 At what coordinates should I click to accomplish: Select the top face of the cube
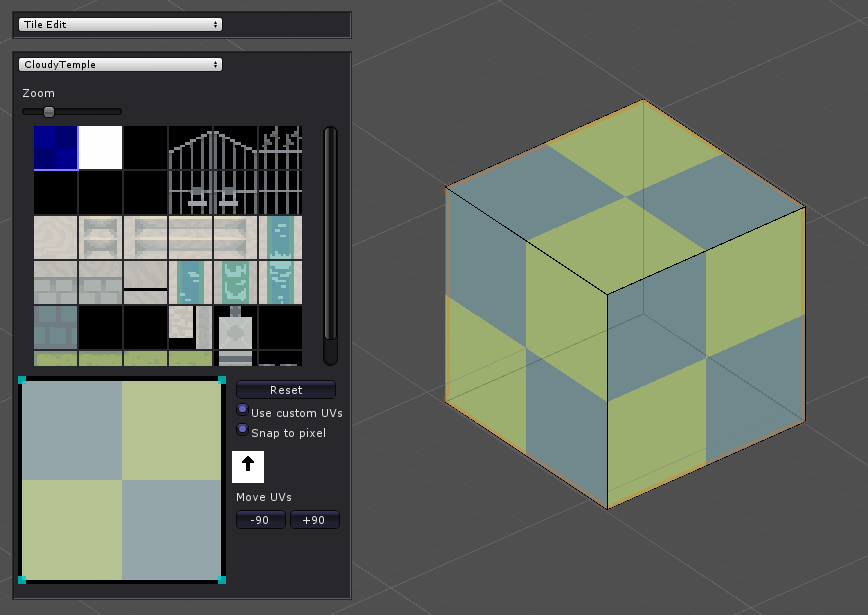[626, 197]
